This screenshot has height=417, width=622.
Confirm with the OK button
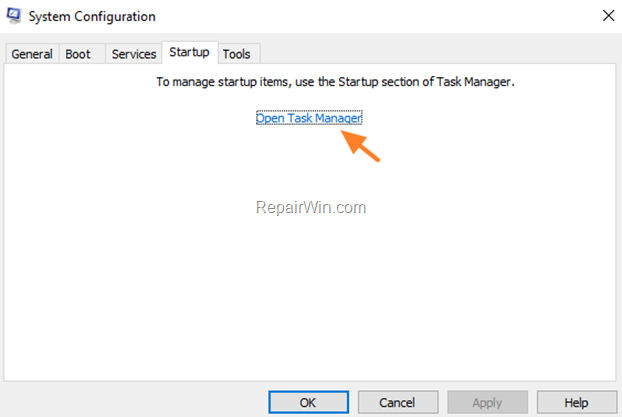[x=308, y=402]
